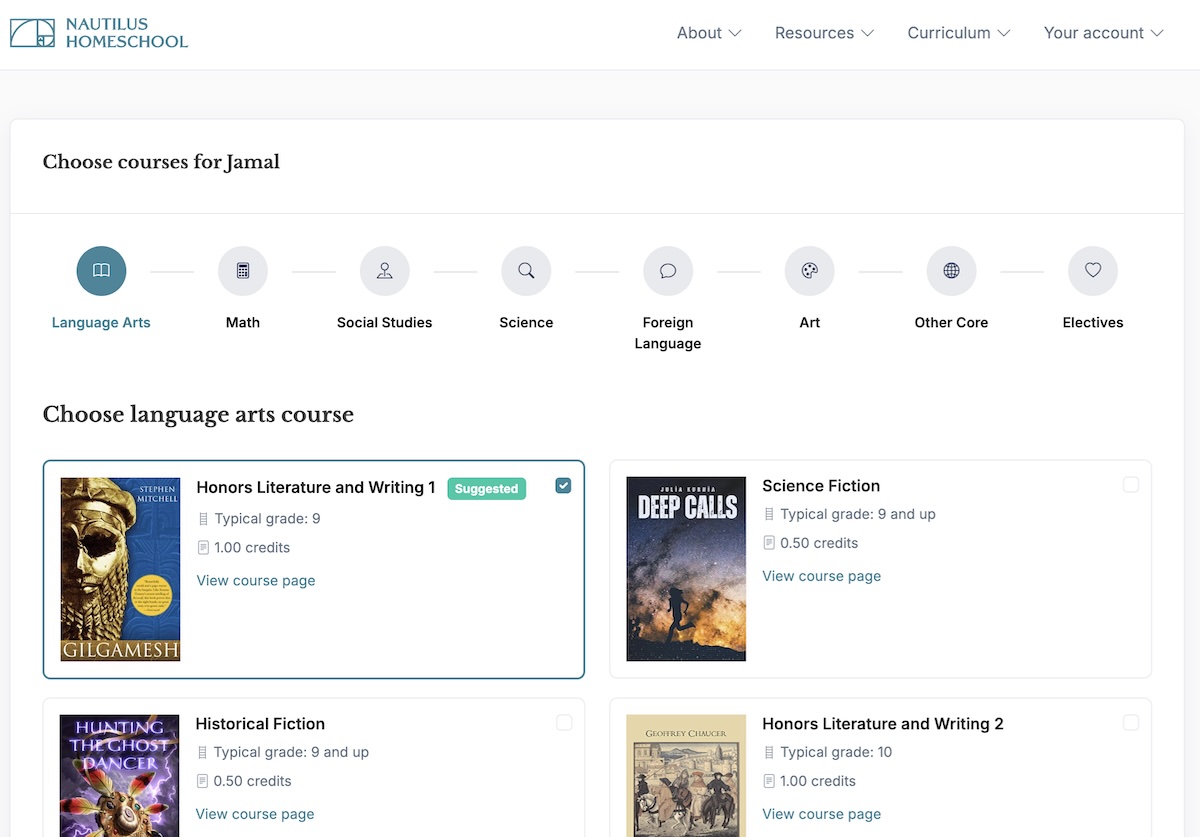Click credits icon on Historical Fiction card
The width and height of the screenshot is (1200, 837).
point(202,781)
